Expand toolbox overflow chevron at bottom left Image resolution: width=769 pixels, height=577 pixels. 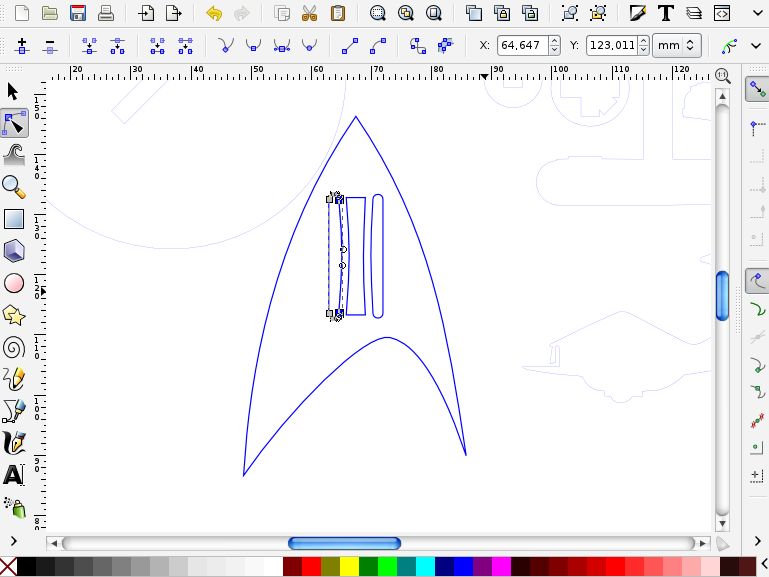click(x=13, y=541)
